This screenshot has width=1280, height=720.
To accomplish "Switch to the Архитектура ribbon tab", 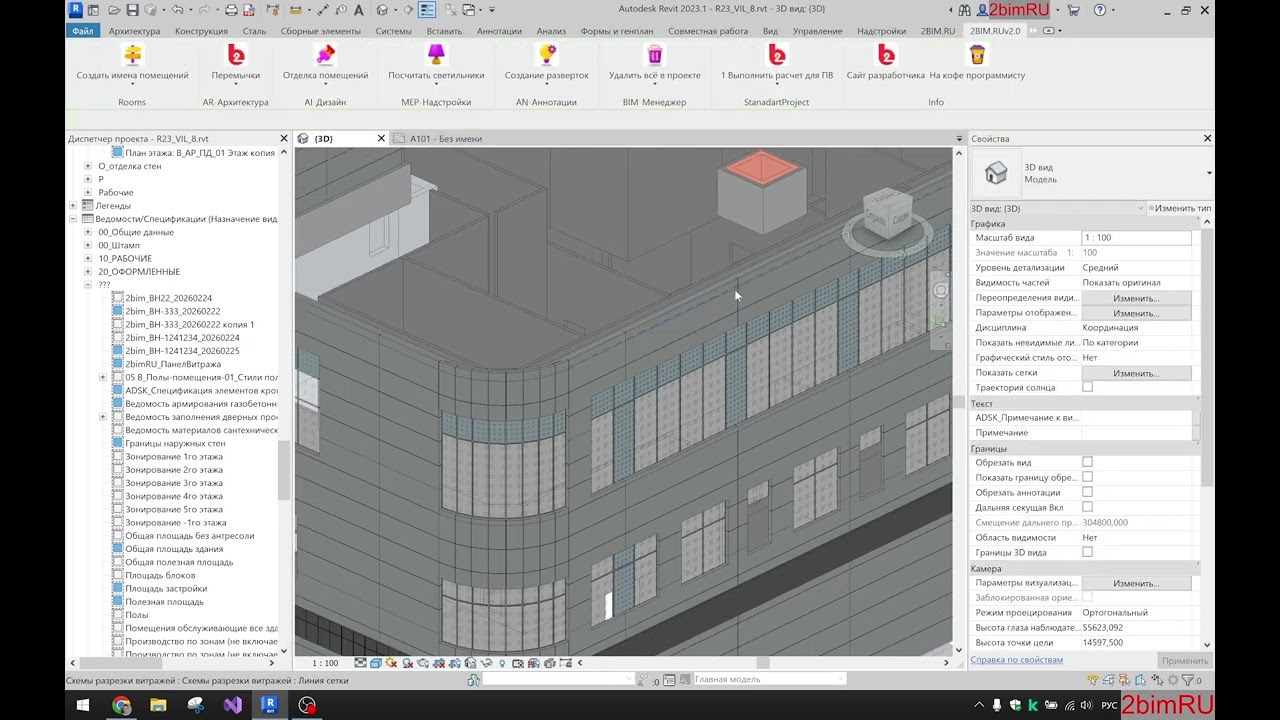I will point(134,31).
